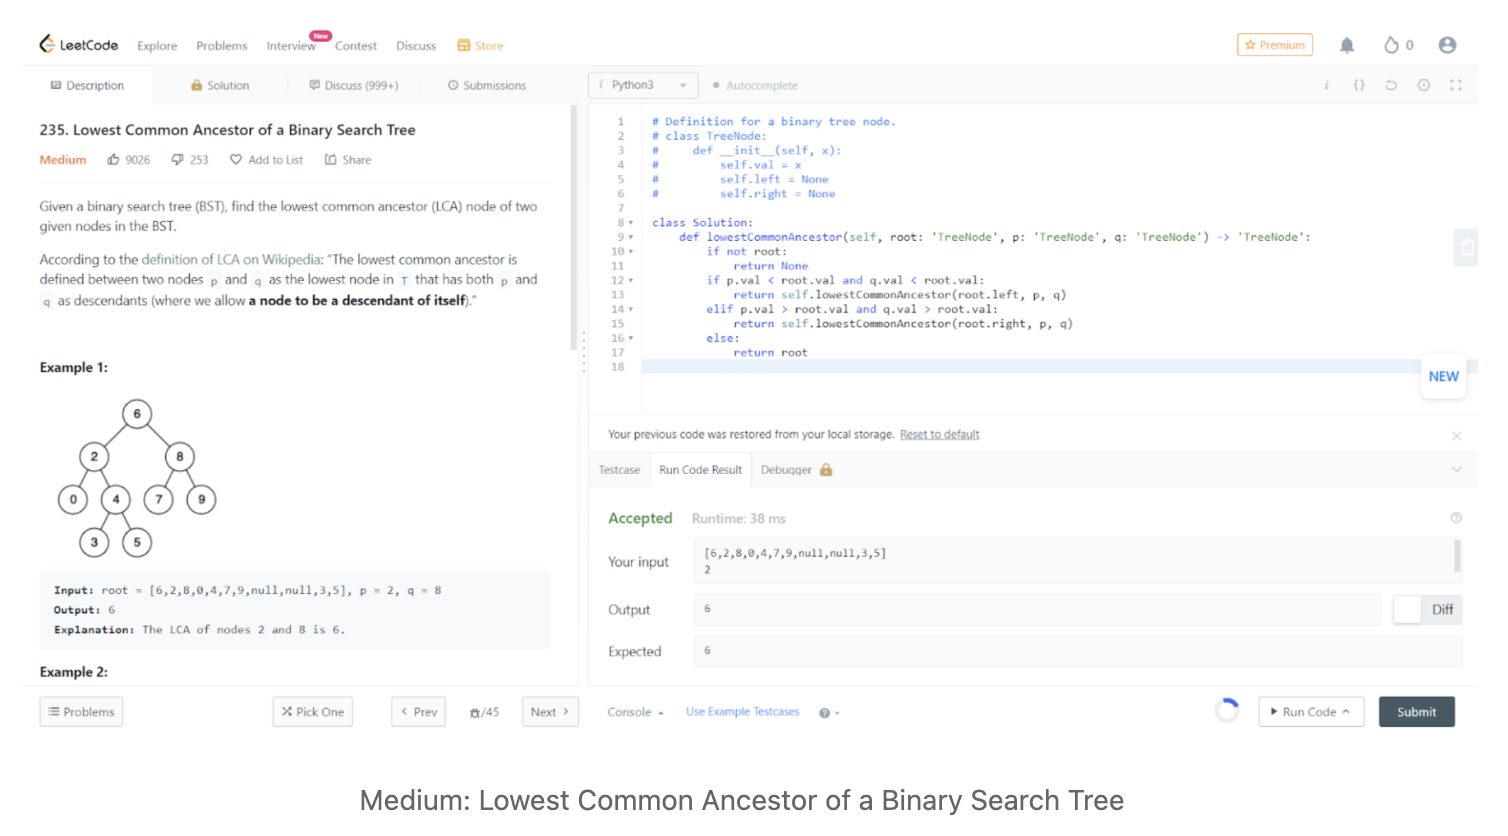Click the streak flame icon

1390,45
